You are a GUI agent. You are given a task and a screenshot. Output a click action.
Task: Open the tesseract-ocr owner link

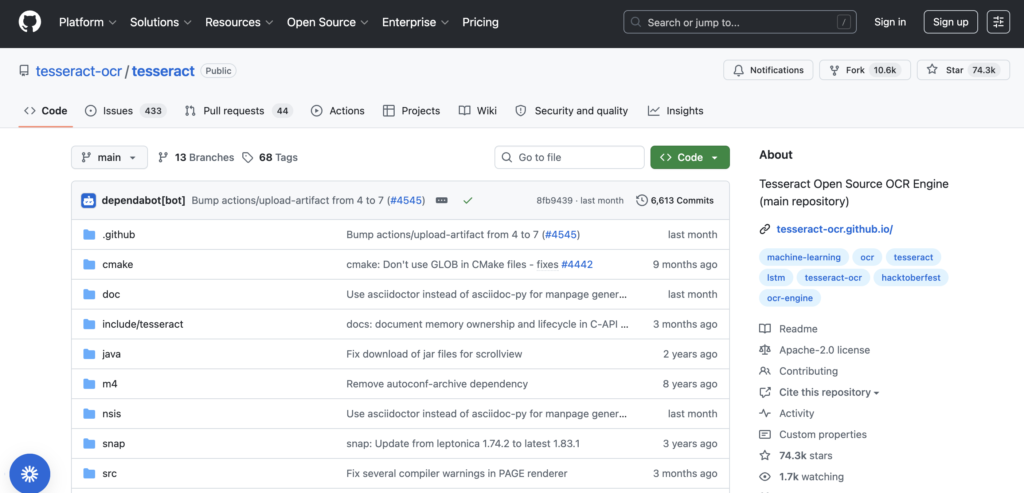[78, 71]
